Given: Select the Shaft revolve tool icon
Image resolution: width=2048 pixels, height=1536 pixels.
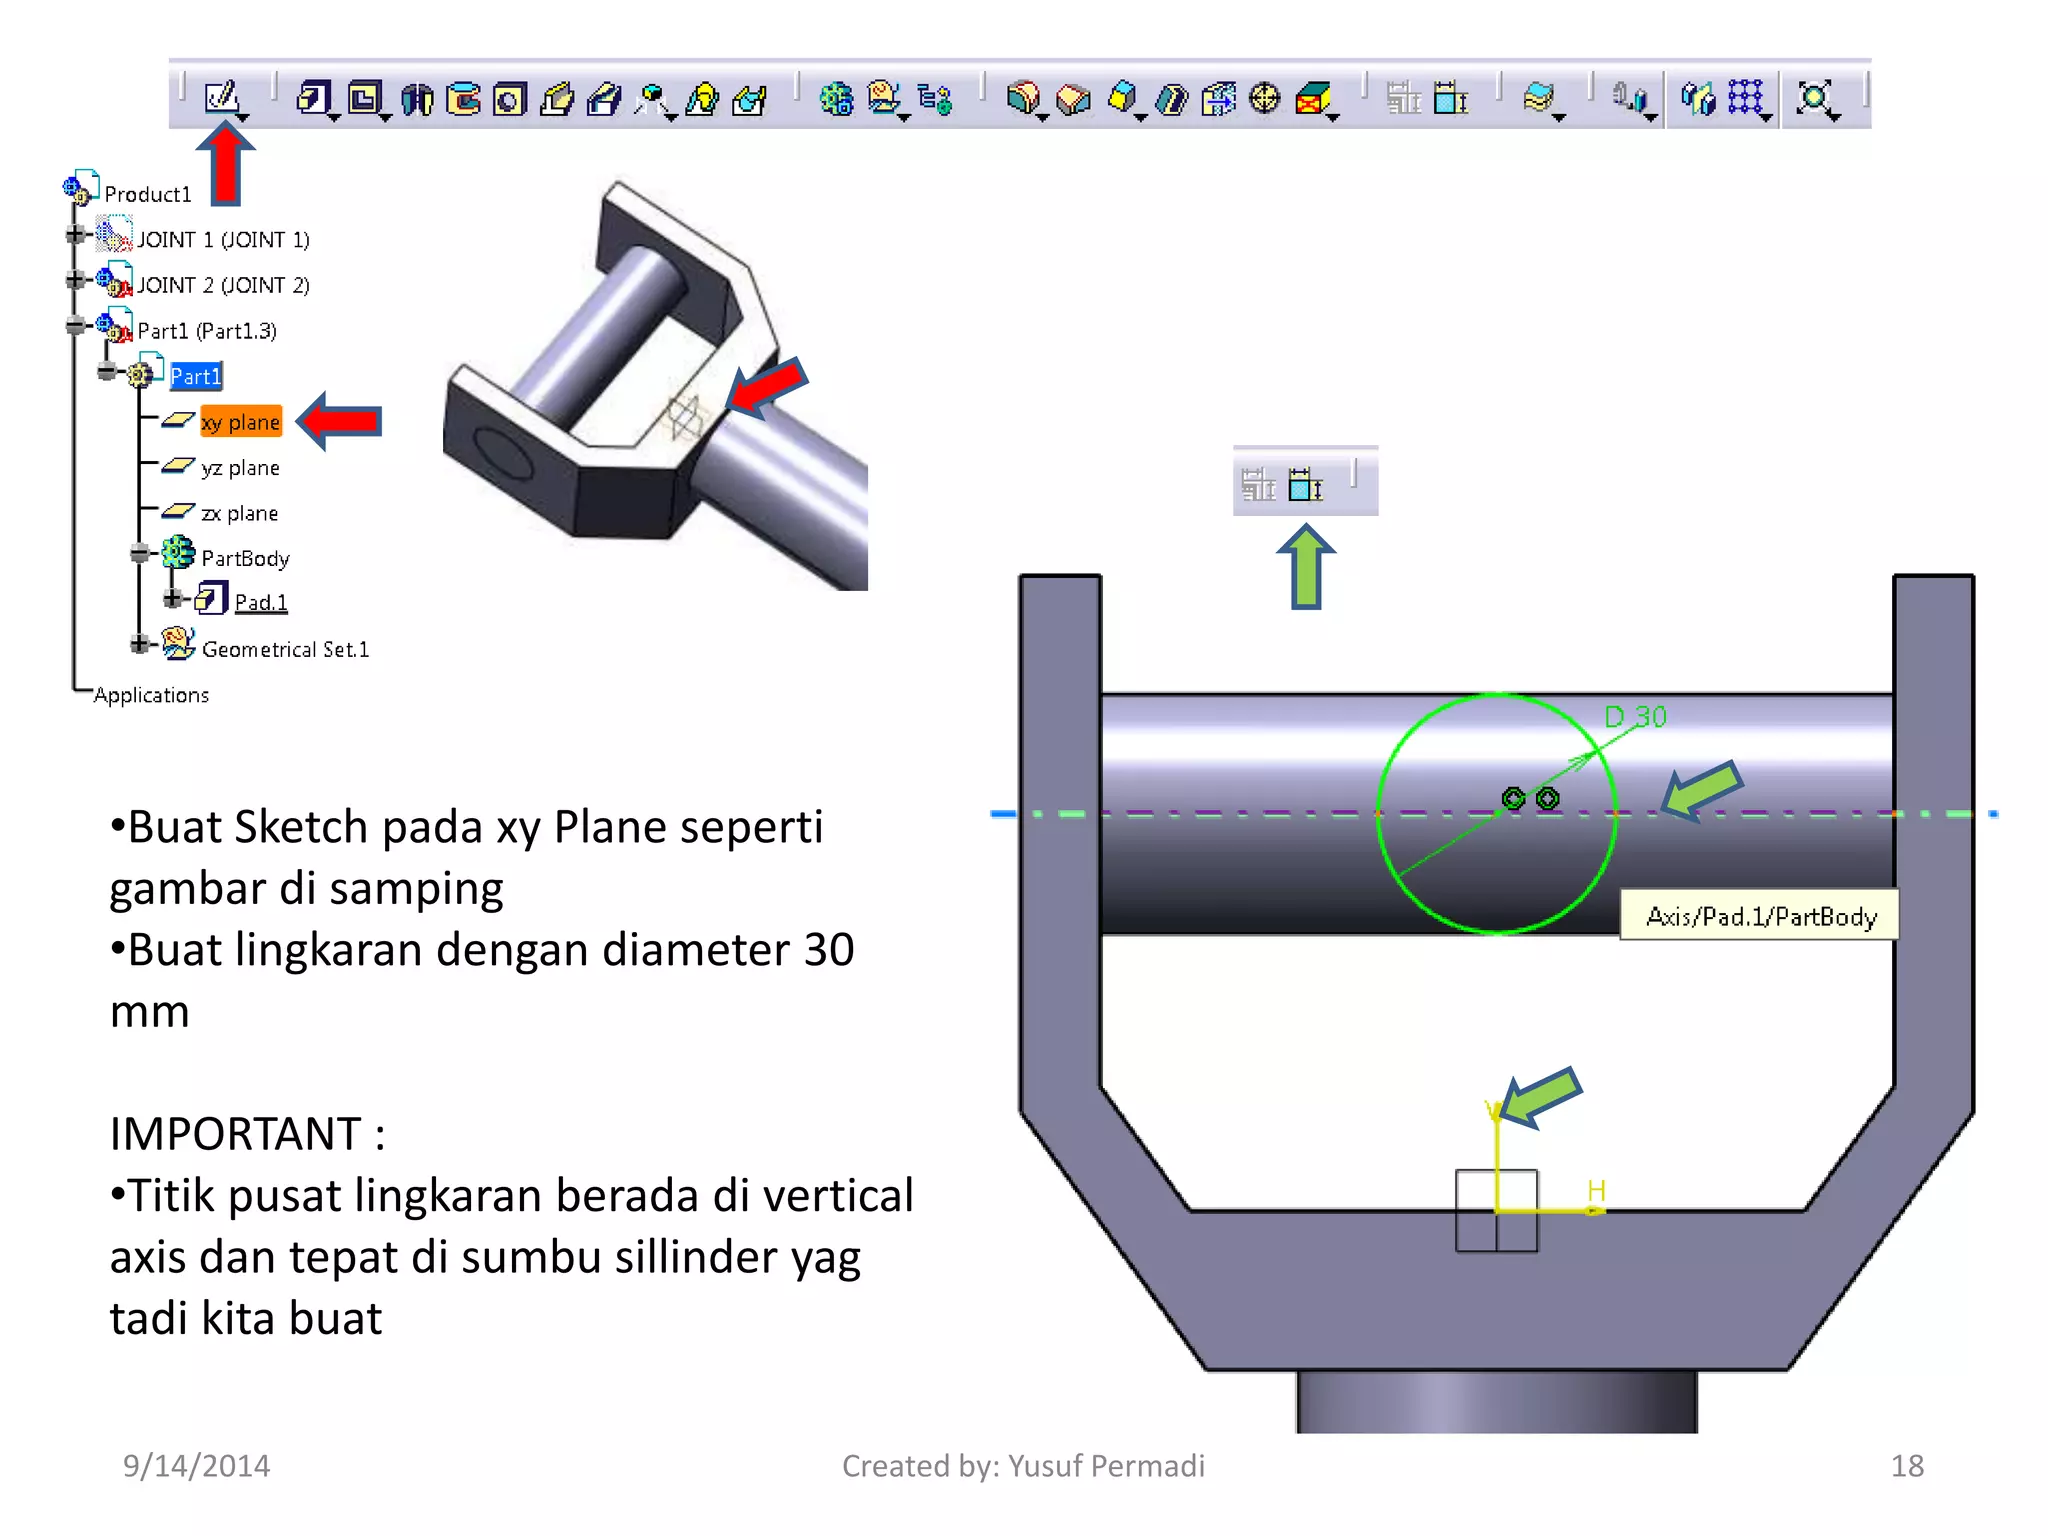Looking at the screenshot, I should [417, 99].
